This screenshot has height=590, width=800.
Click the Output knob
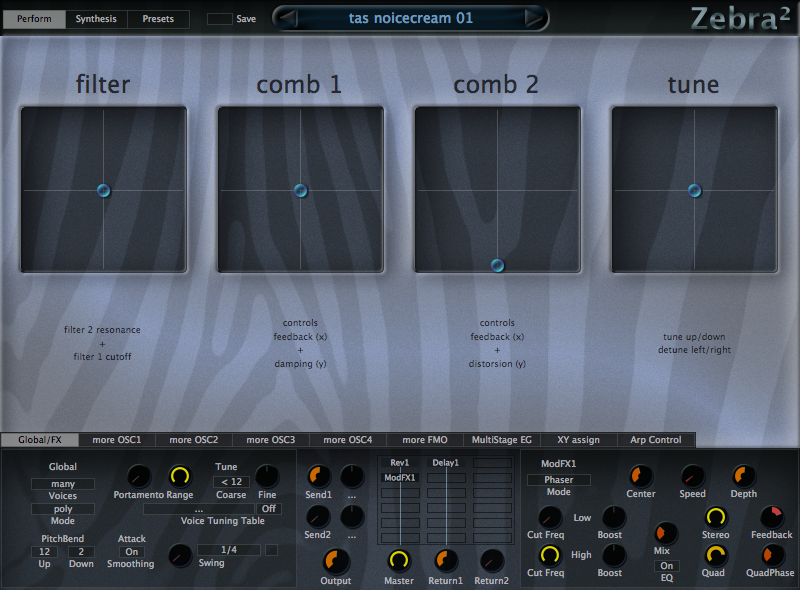pyautogui.click(x=336, y=561)
